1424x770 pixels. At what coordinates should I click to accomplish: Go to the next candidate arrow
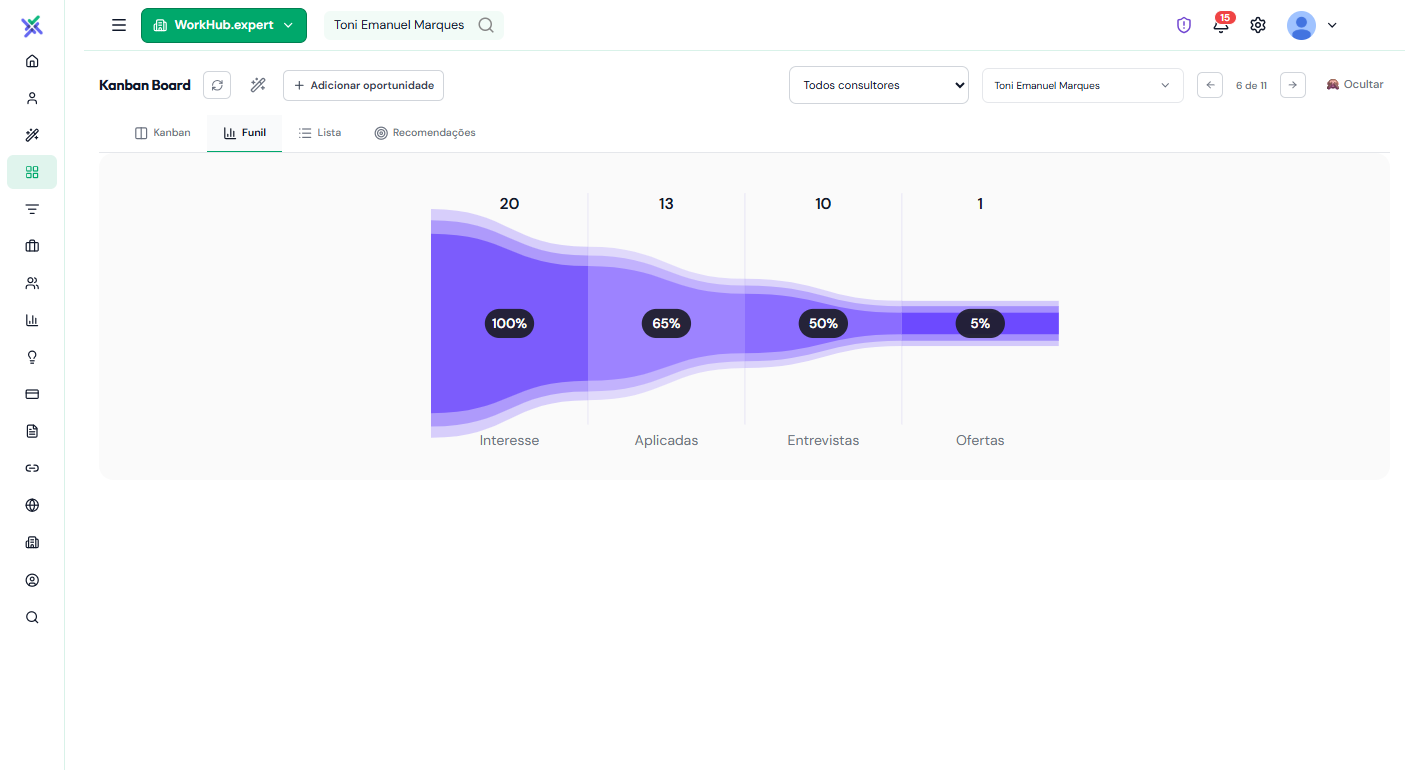point(1293,85)
